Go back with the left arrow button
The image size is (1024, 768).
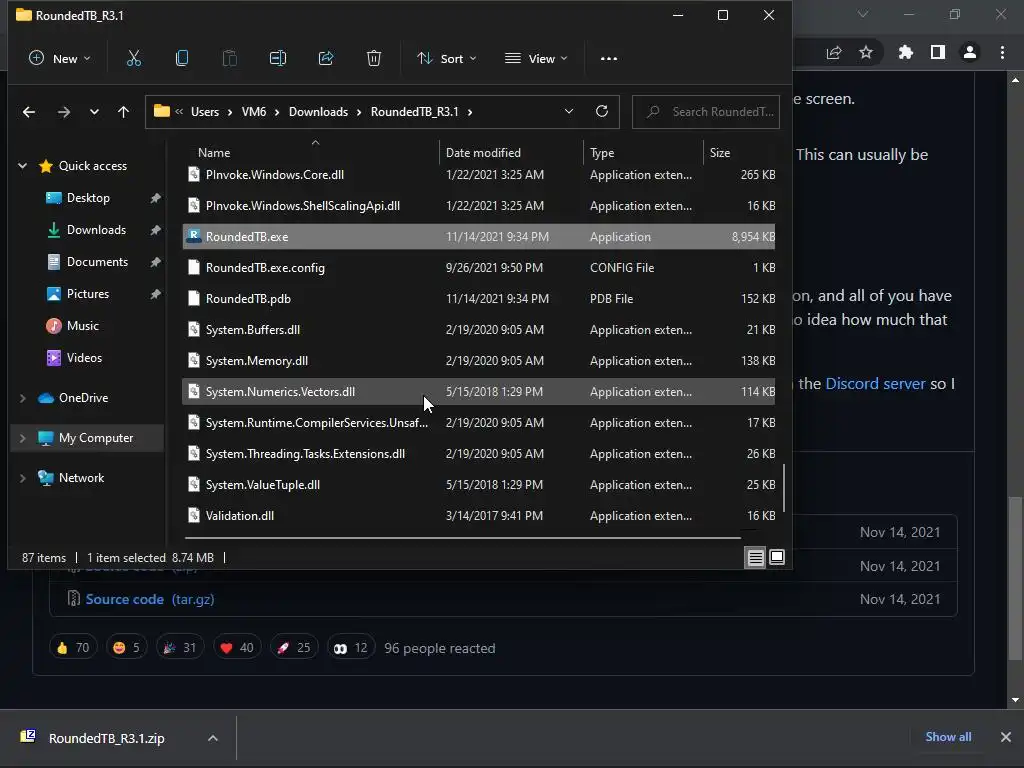(29, 112)
